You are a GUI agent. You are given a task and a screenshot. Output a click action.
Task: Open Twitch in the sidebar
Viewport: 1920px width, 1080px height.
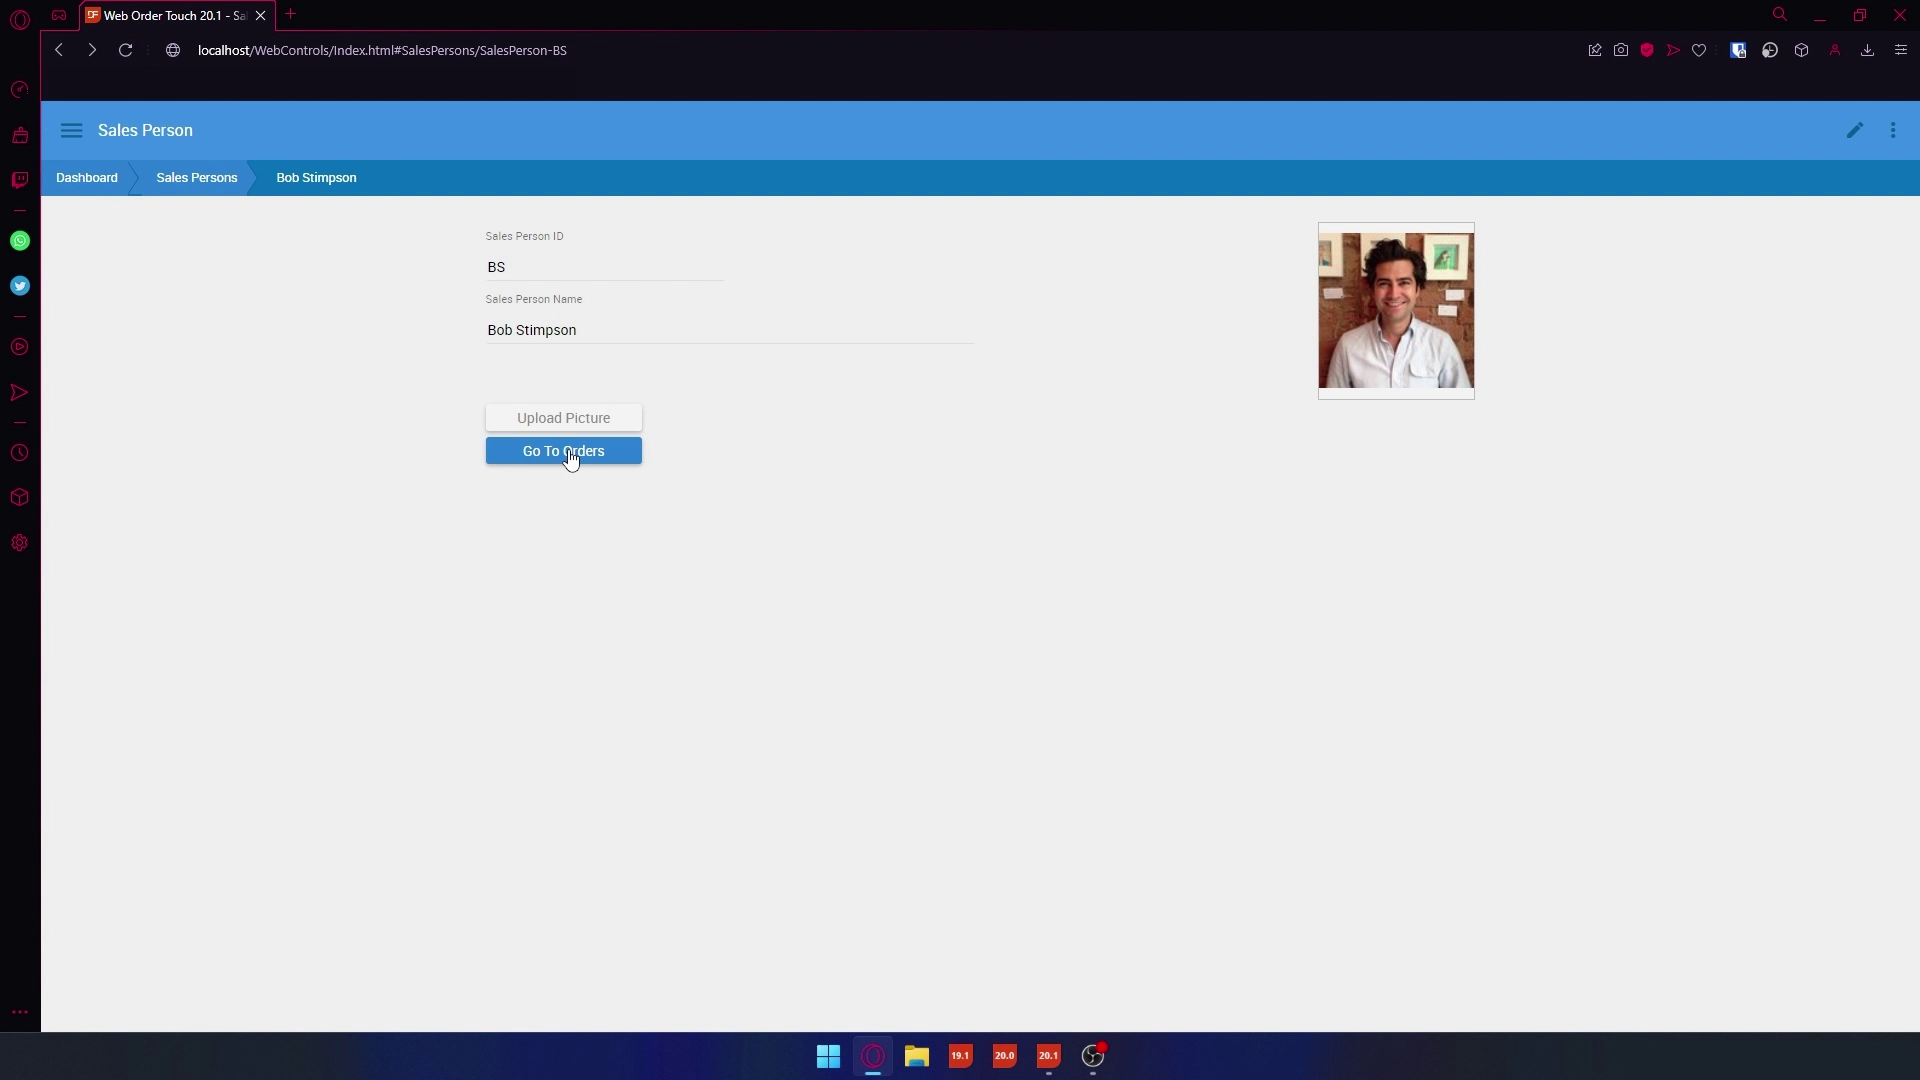coord(19,180)
